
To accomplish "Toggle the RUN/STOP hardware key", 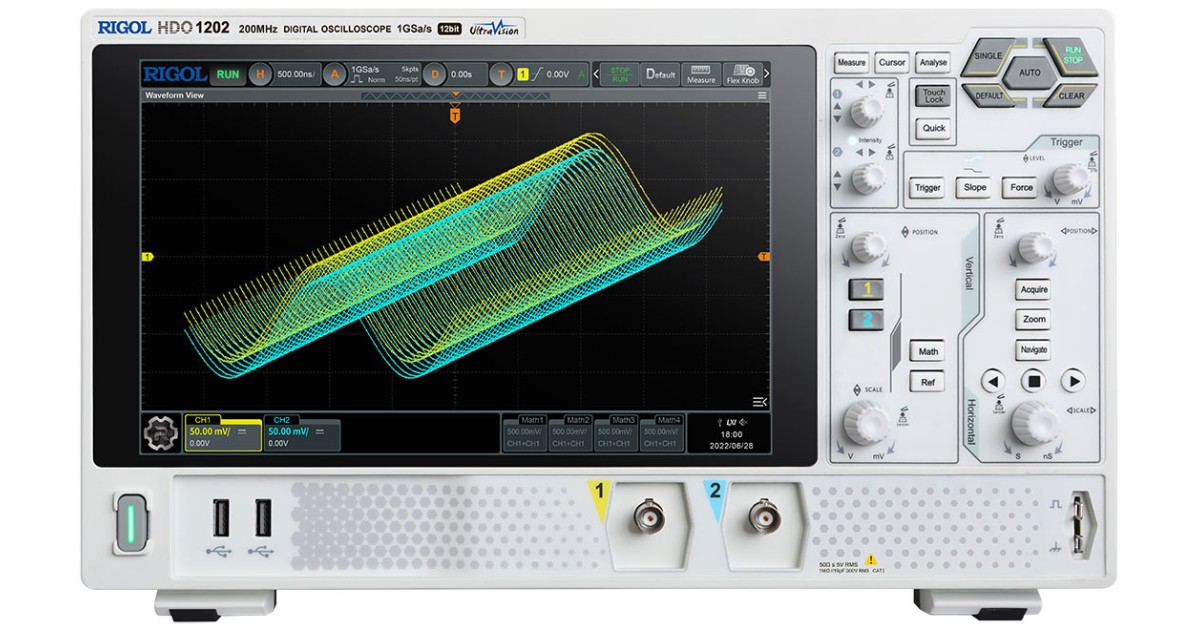I will pyautogui.click(x=1071, y=56).
